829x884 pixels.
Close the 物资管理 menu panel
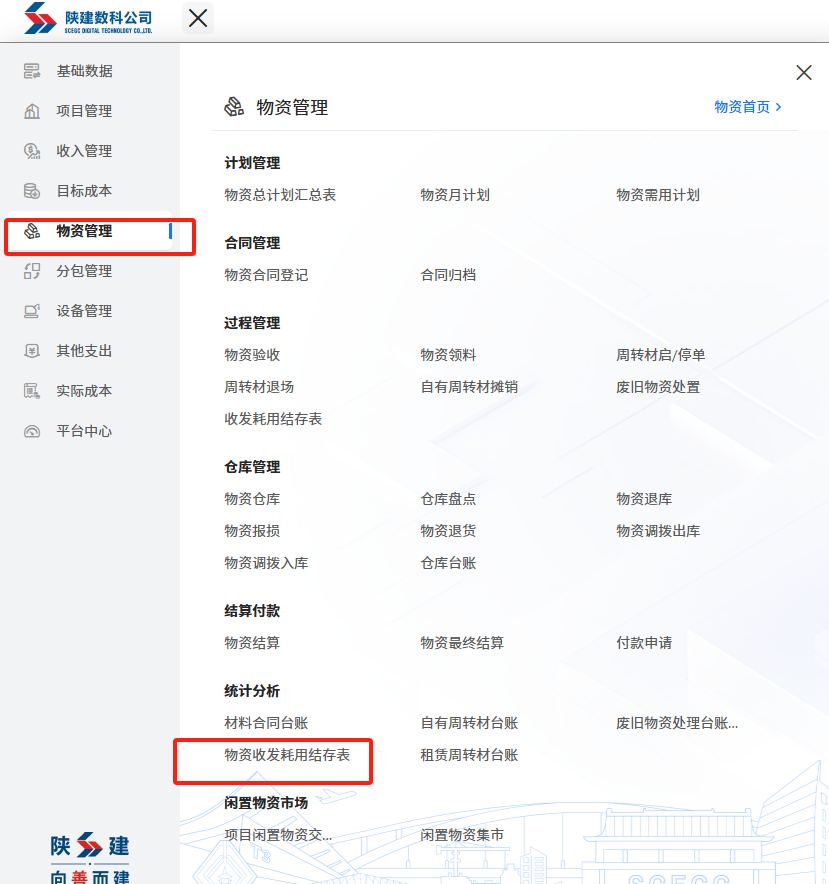click(803, 72)
